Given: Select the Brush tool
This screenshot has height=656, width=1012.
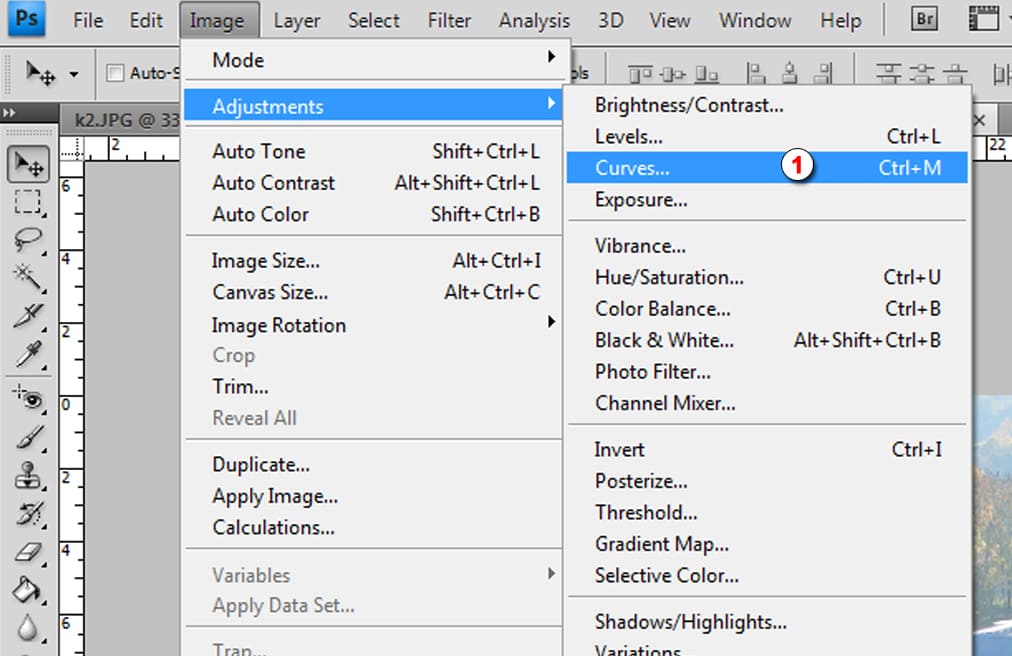Looking at the screenshot, I should tap(28, 438).
